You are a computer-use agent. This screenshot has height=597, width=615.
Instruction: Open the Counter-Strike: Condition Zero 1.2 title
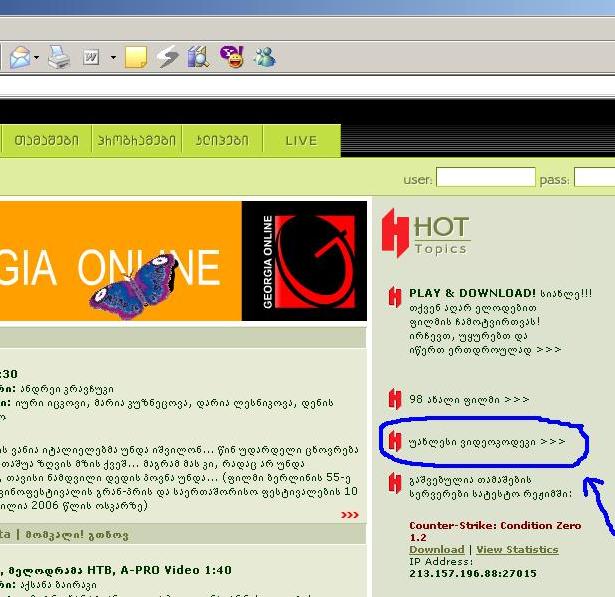[495, 531]
